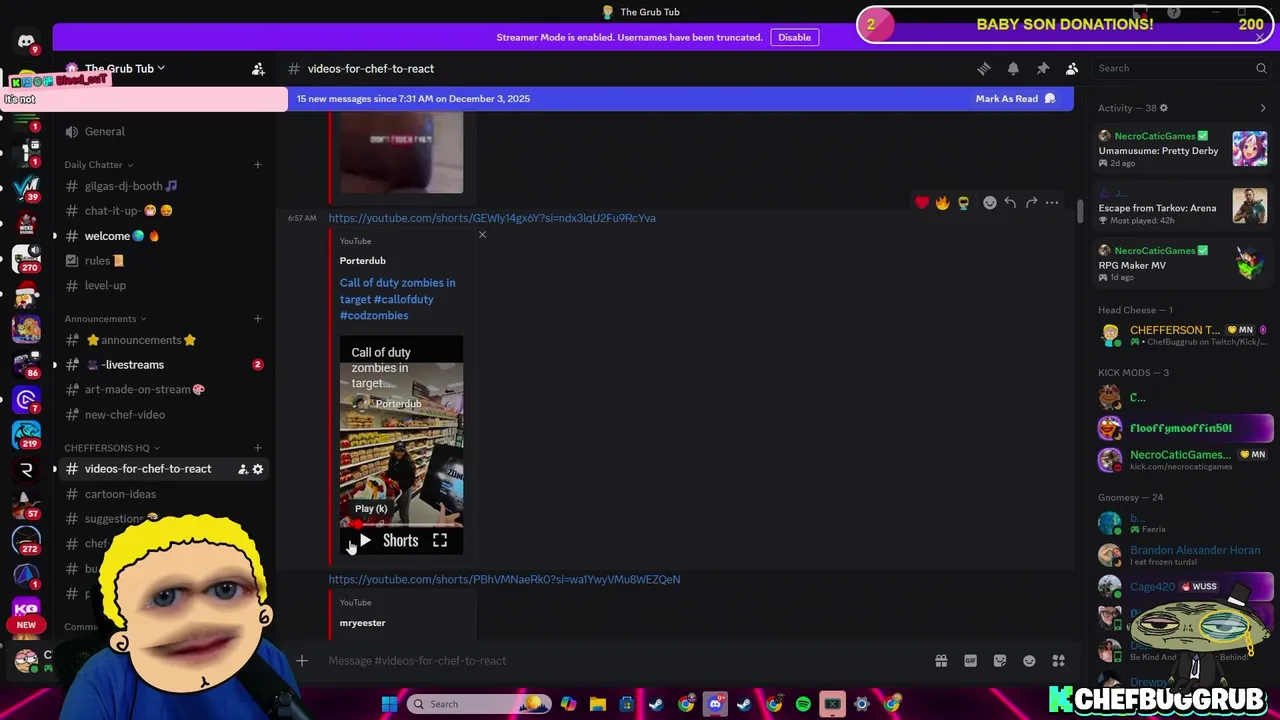Collapse the Announcements category
The height and width of the screenshot is (720, 1280).
(105, 319)
